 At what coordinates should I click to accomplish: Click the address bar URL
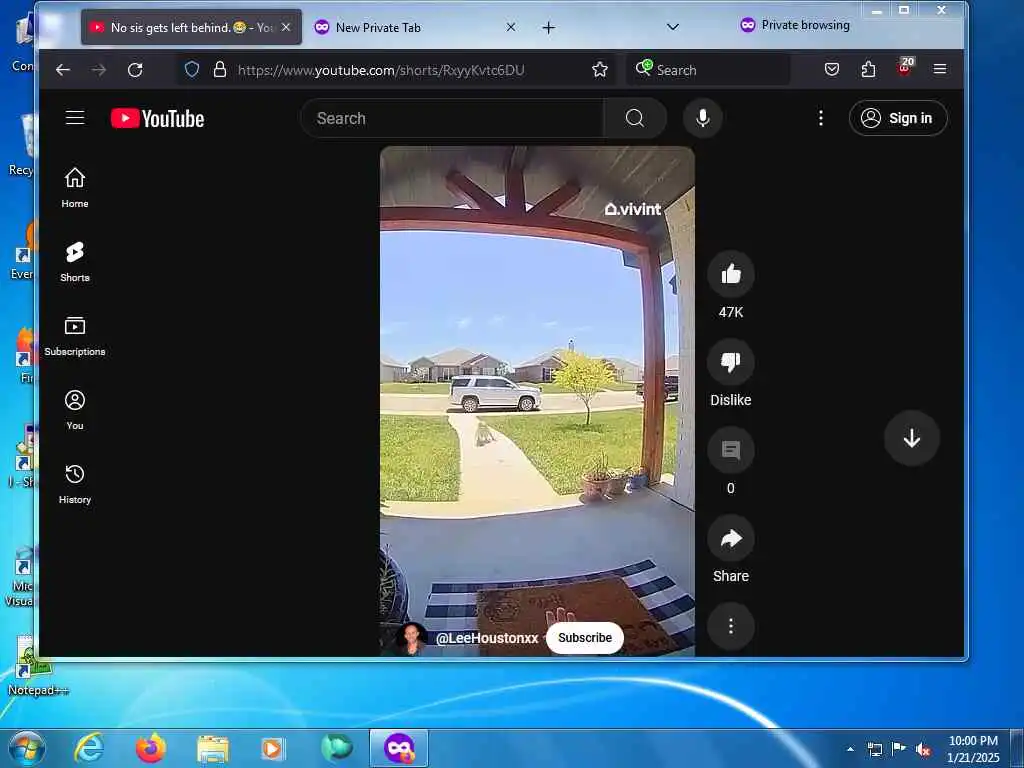click(381, 70)
